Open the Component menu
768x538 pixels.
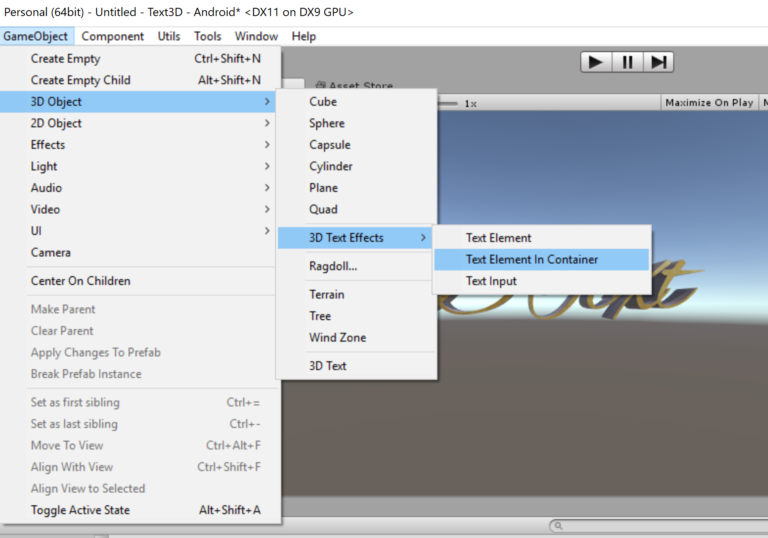(113, 36)
